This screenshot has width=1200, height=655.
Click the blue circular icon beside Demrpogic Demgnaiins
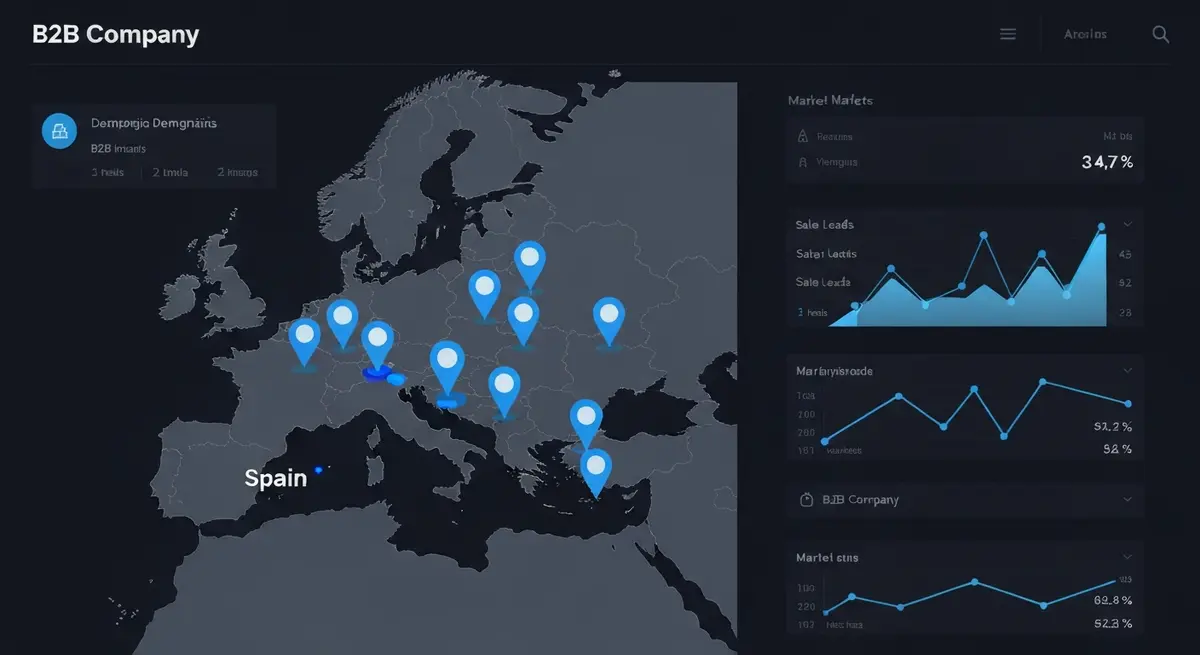(x=60, y=130)
